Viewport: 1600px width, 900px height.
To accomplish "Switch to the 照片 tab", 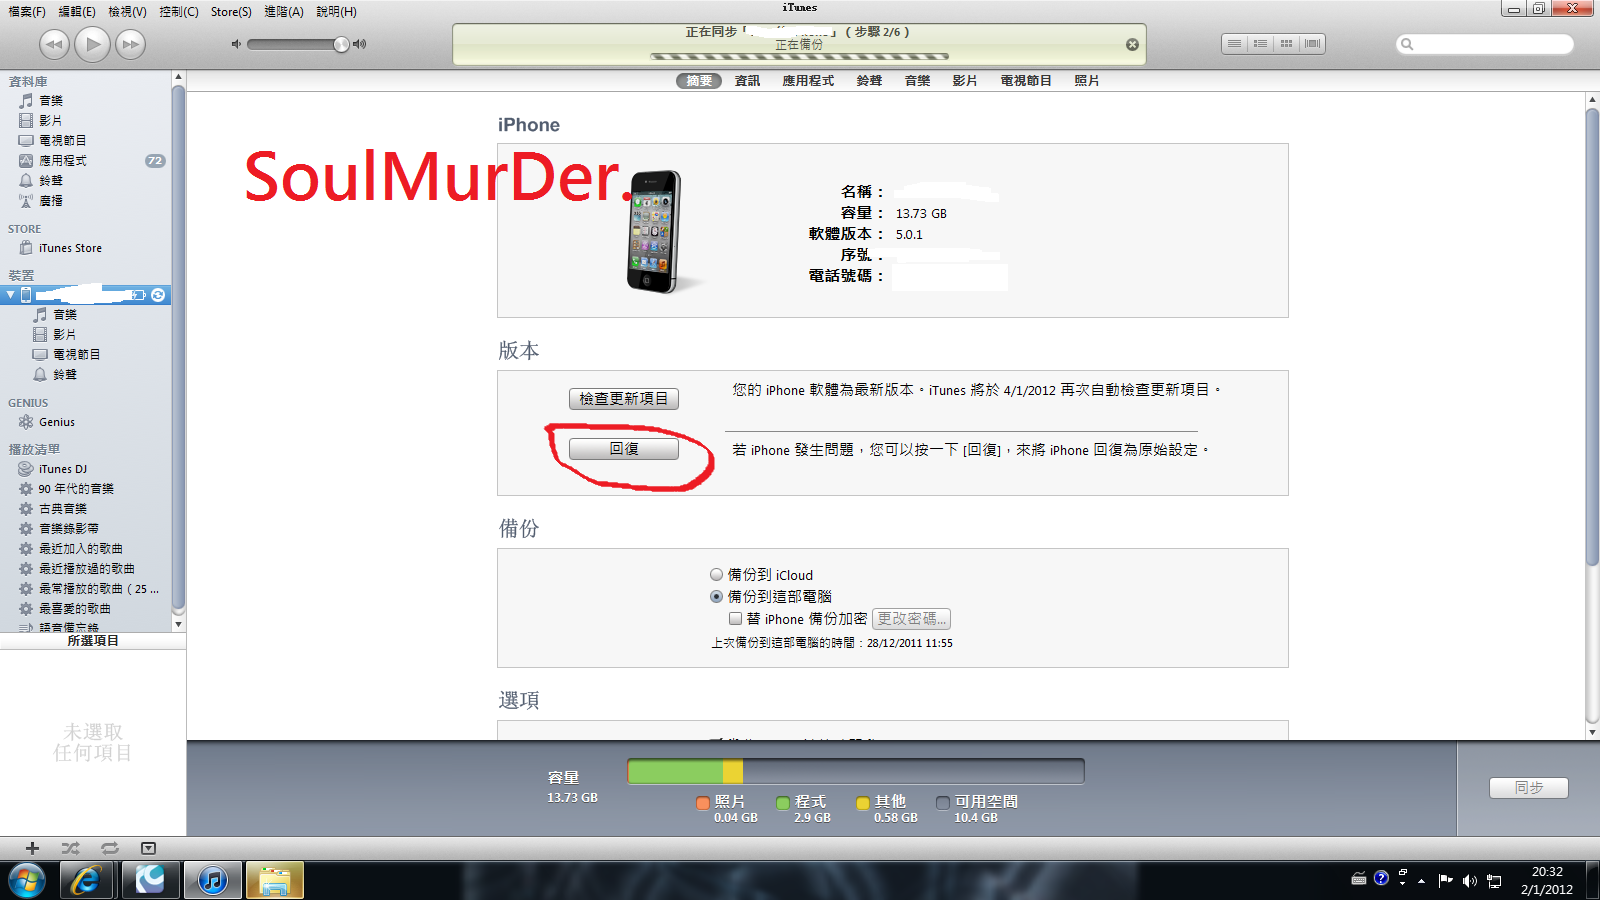I will [x=1087, y=81].
